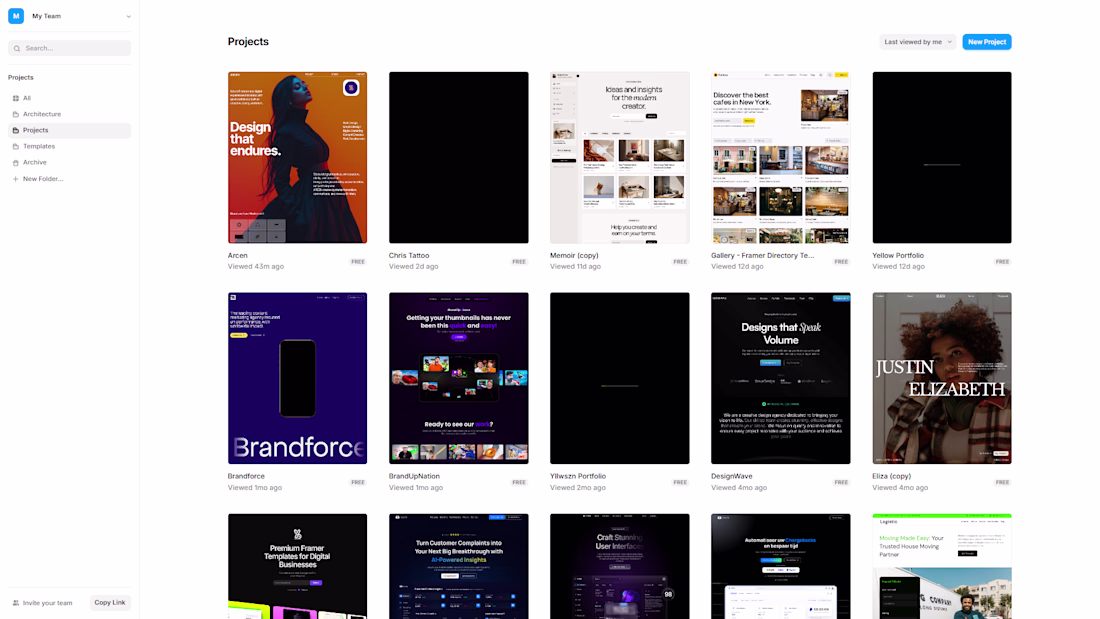
Task: Click the Yellow Portfolio project title
Action: [x=898, y=255]
